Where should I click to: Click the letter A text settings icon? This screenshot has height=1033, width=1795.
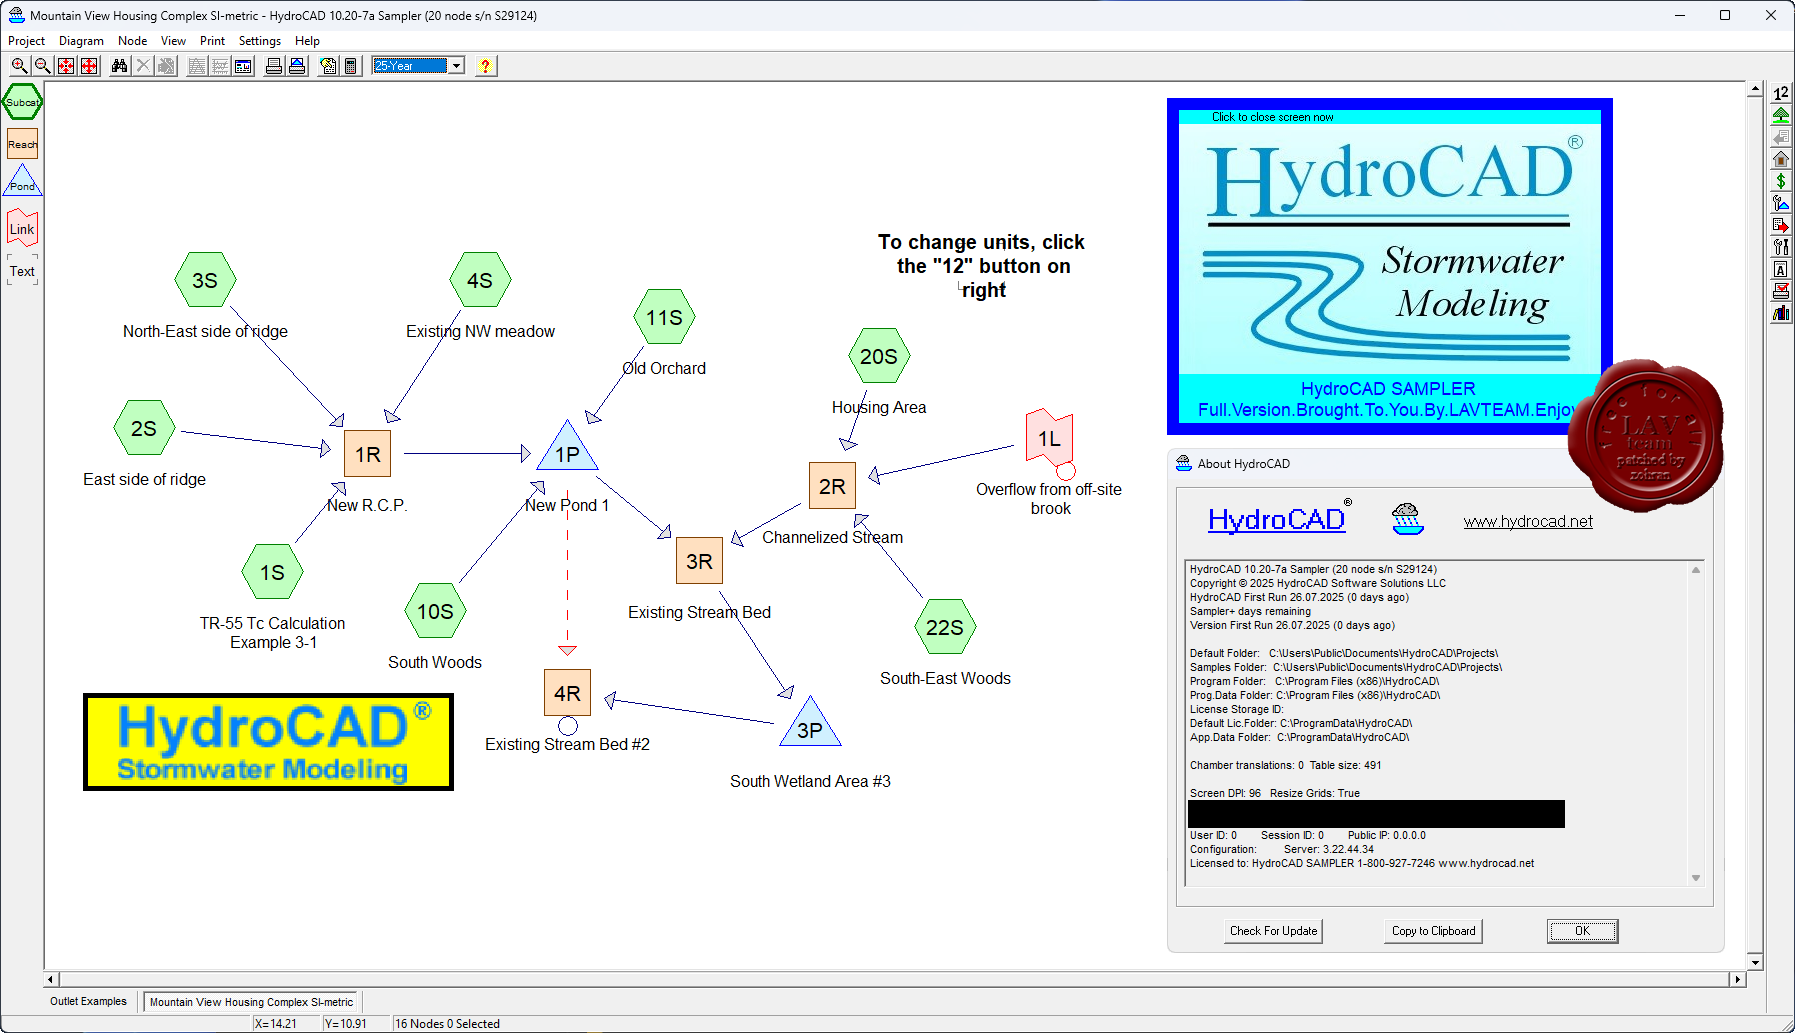coord(1781,269)
